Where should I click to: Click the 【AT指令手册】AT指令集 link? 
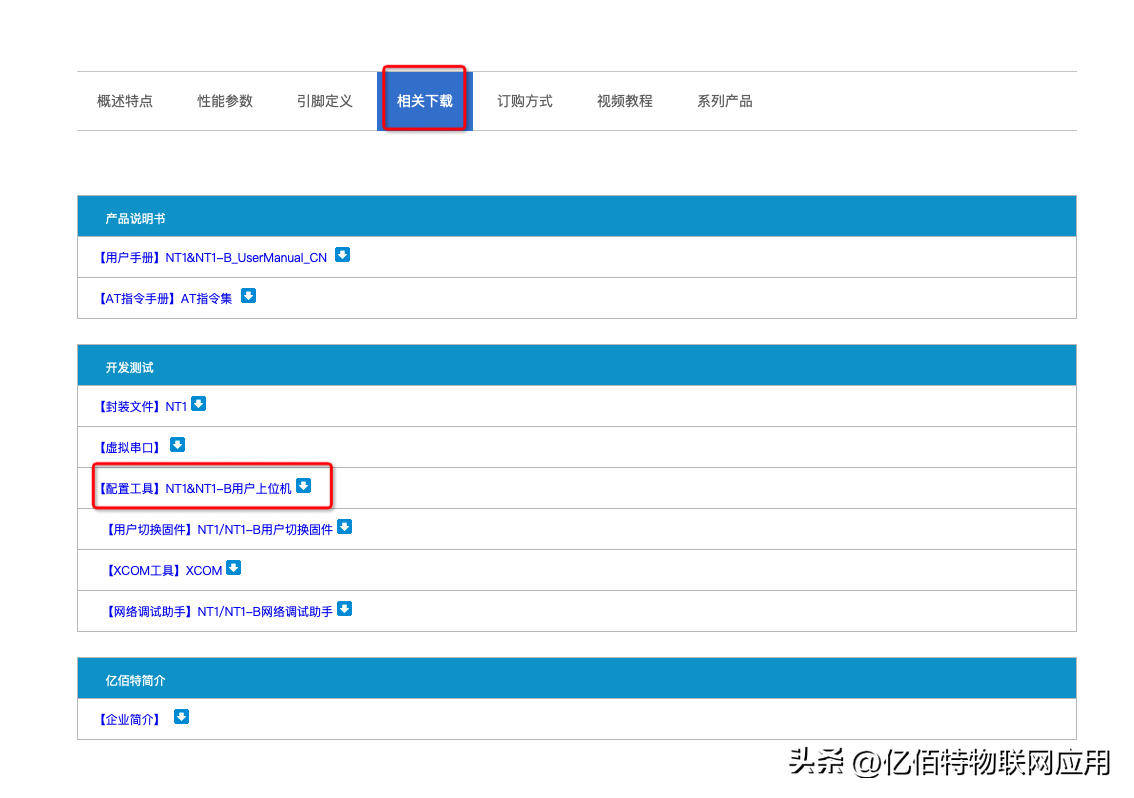165,299
